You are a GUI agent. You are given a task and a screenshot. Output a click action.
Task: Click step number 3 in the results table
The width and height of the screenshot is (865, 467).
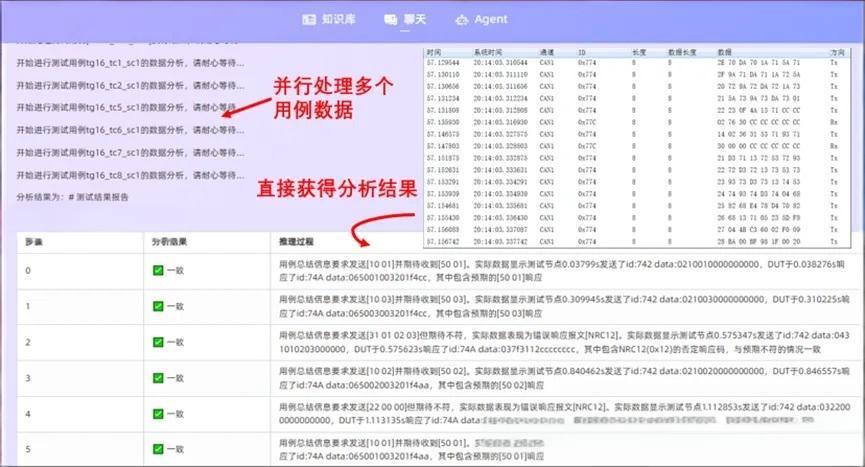coord(28,378)
